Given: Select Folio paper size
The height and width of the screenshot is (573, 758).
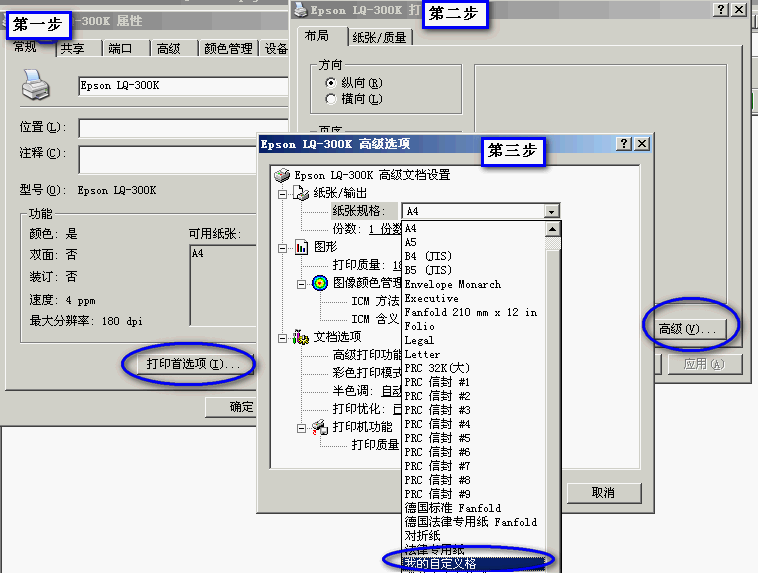Looking at the screenshot, I should pyautogui.click(x=474, y=326).
